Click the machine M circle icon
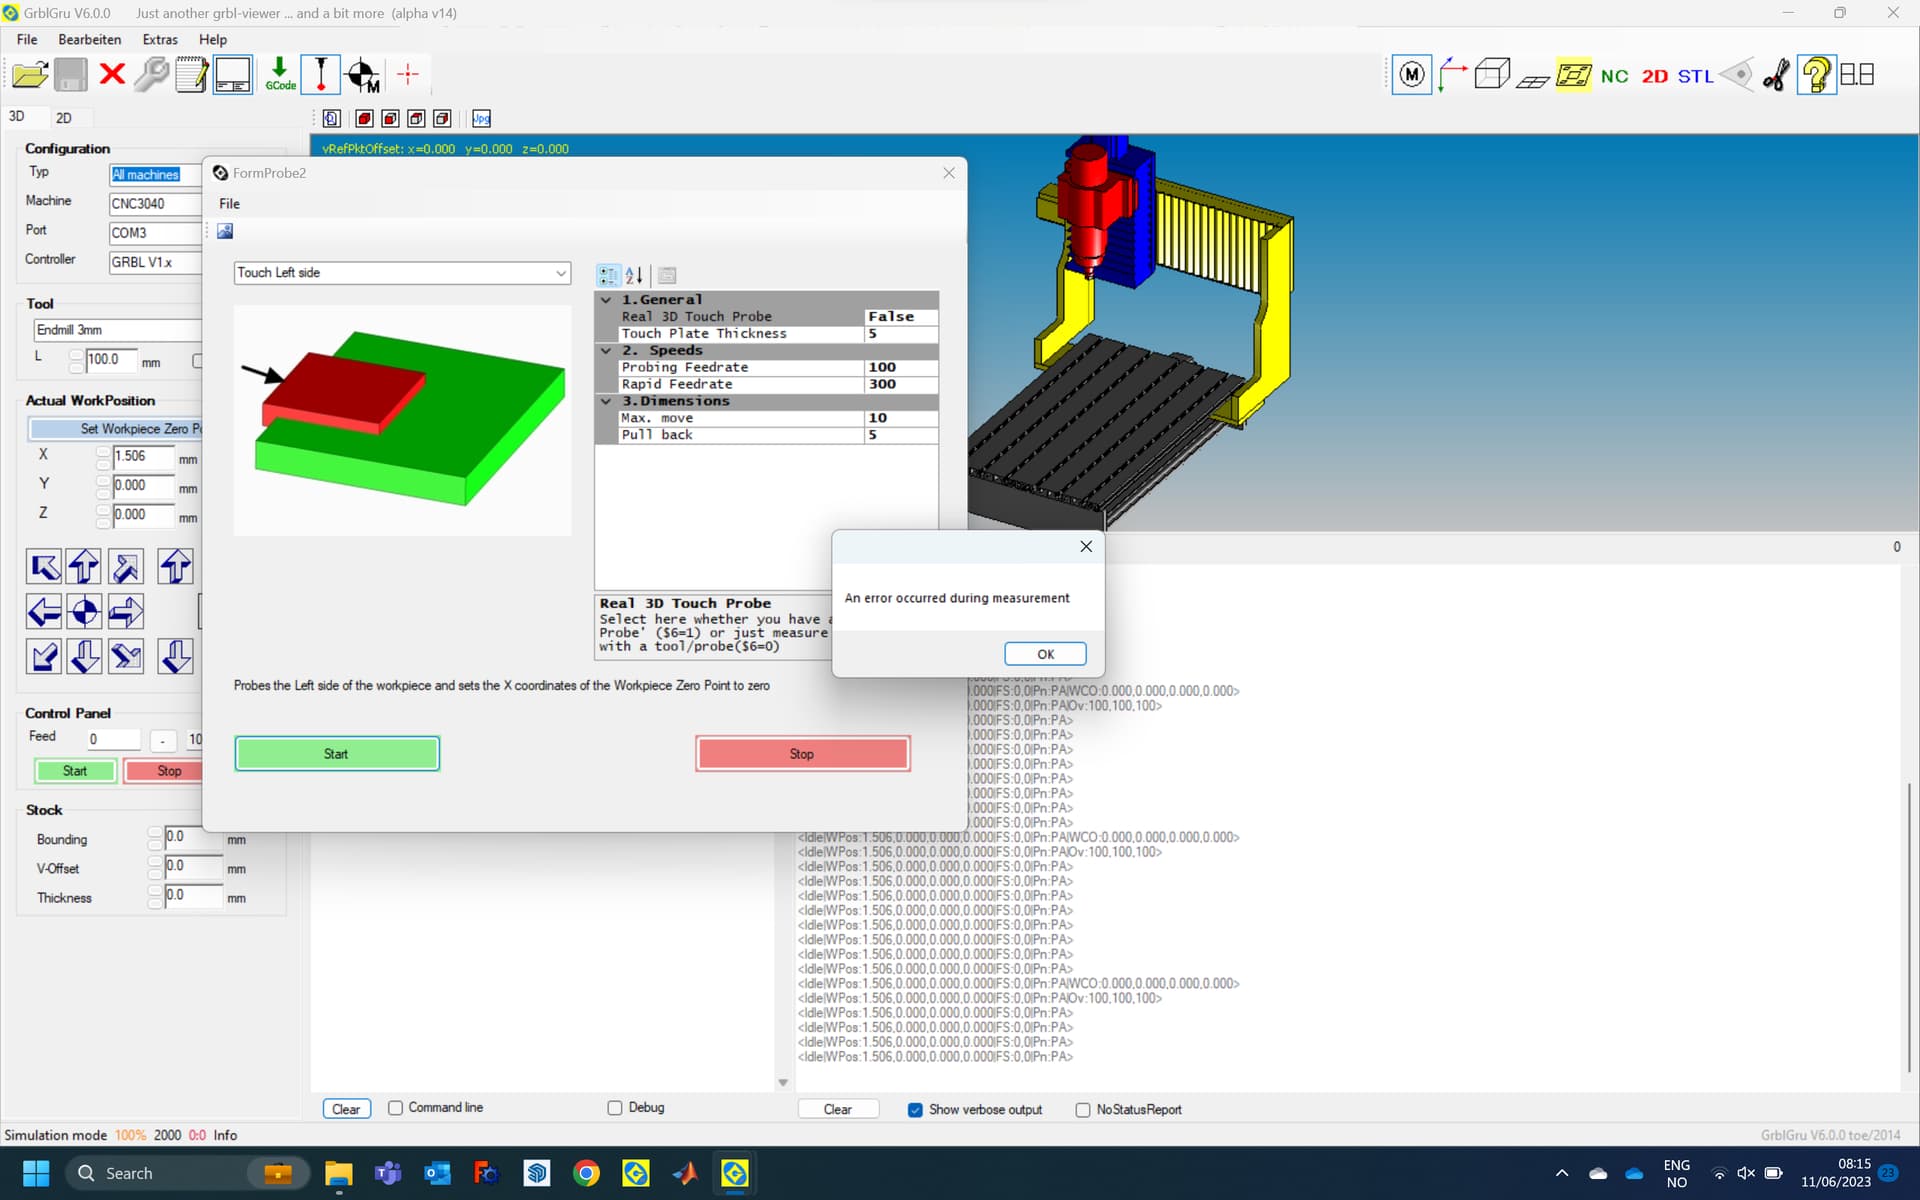Viewport: 1920px width, 1200px height. pos(1411,75)
